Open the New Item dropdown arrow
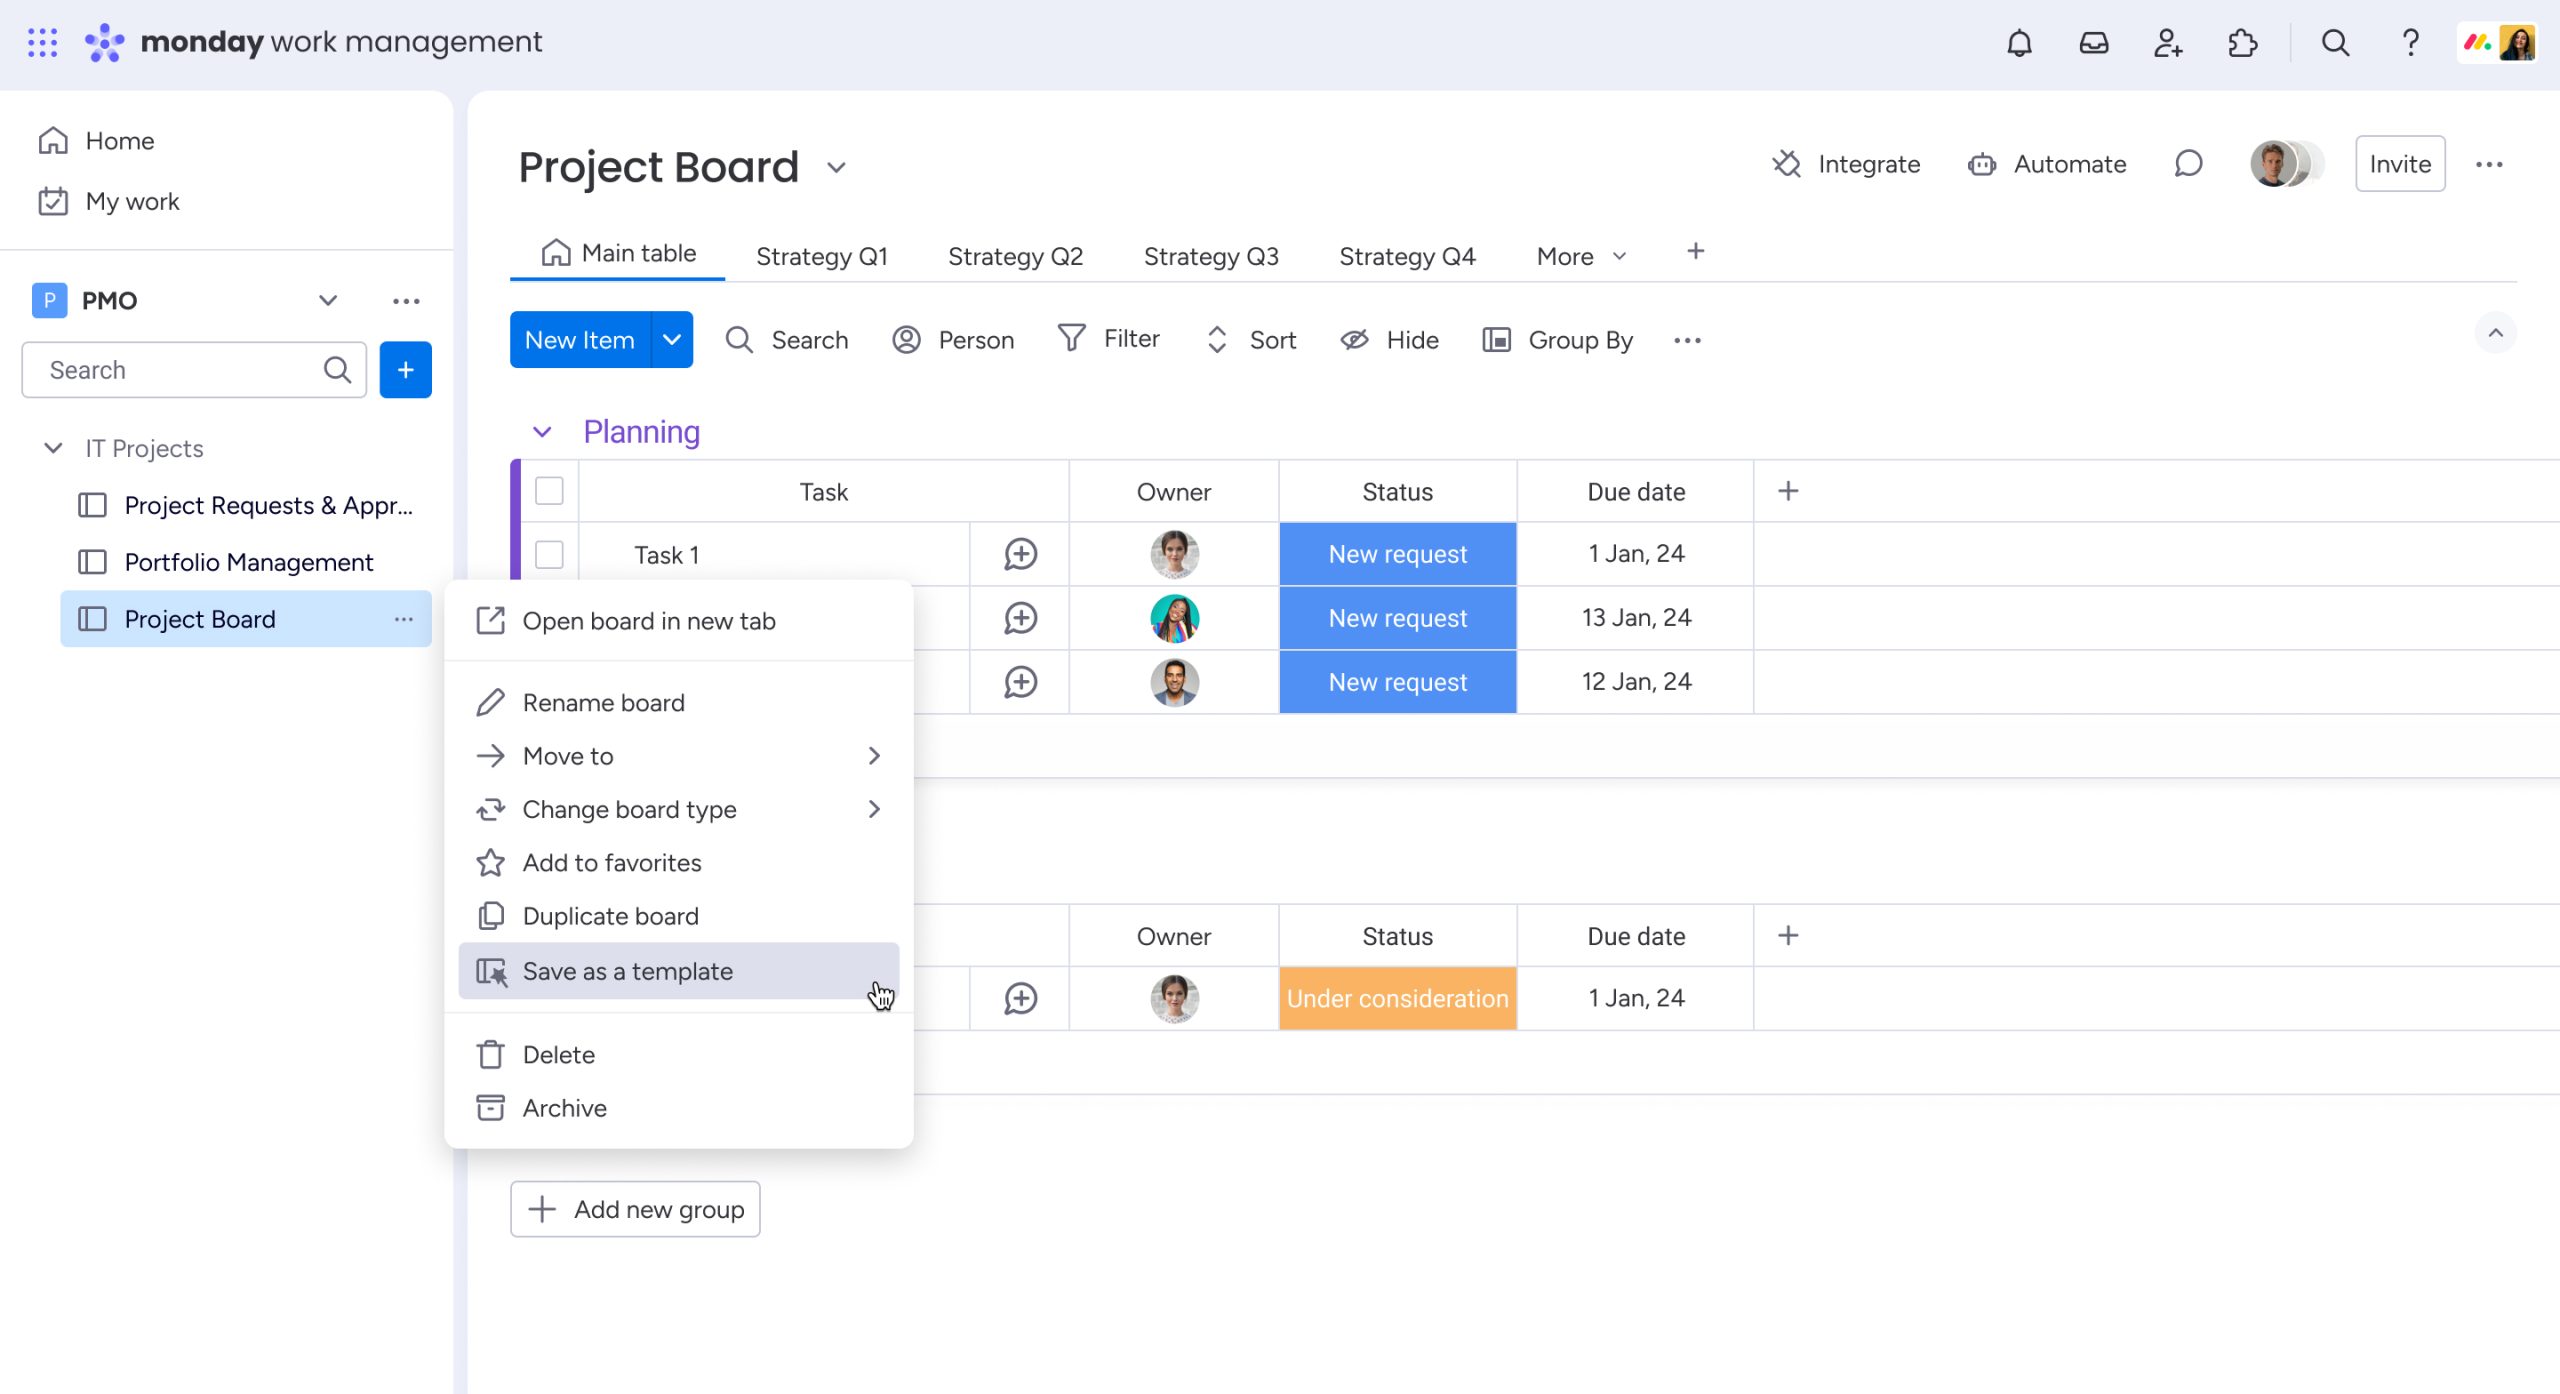The image size is (2560, 1394). pos(672,340)
